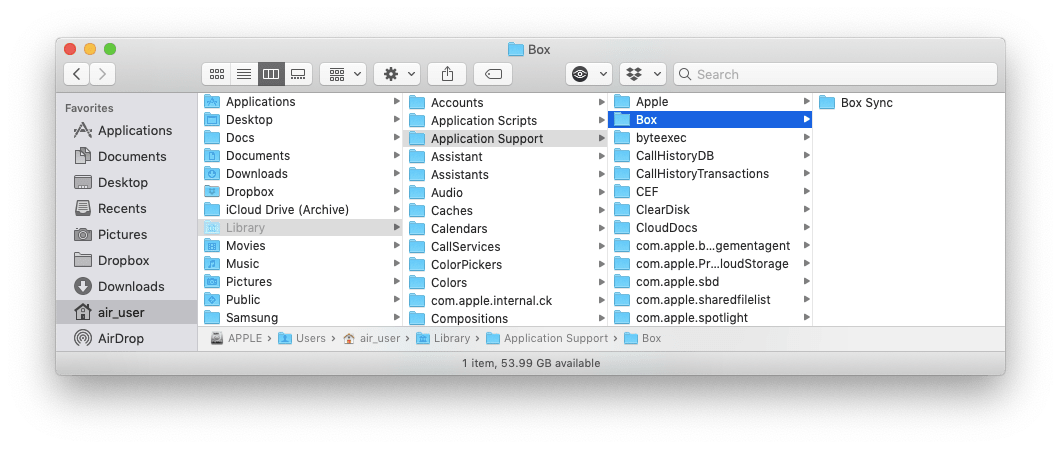Open the gear action menu
Screen dimensions: 1061x449
click(x=397, y=74)
